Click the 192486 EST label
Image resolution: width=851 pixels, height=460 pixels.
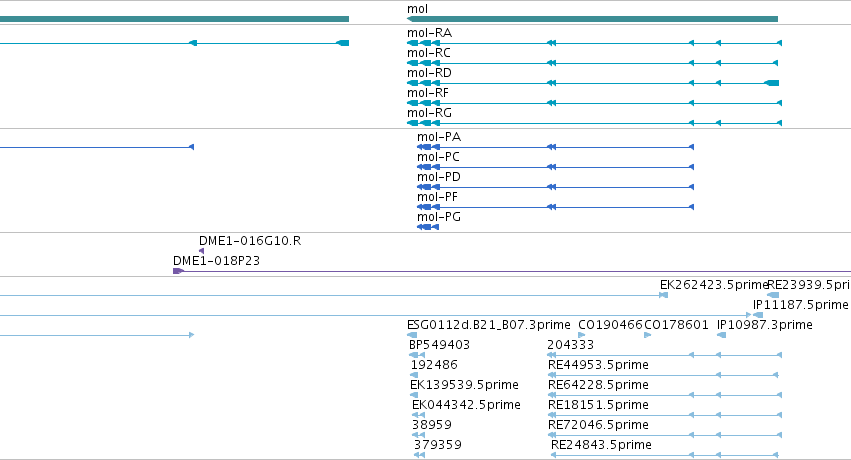click(x=434, y=365)
